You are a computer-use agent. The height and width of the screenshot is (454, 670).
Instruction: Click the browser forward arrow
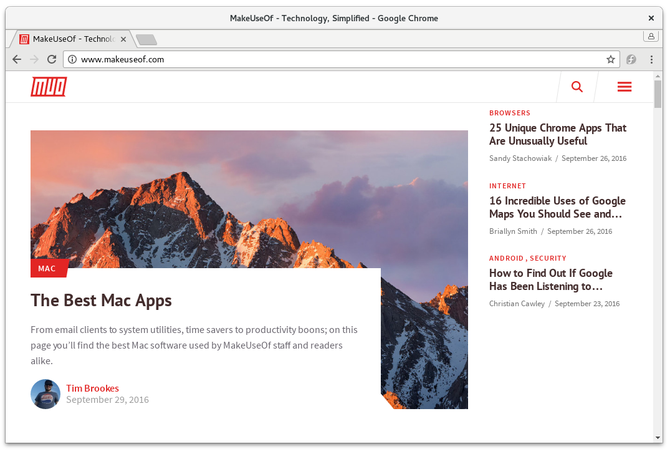(34, 59)
